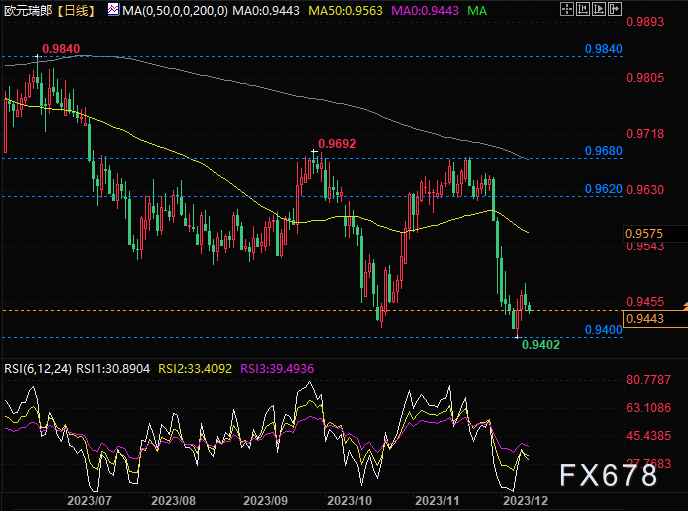
Task: Select the 0.9402 low price marker
Action: tap(539, 345)
